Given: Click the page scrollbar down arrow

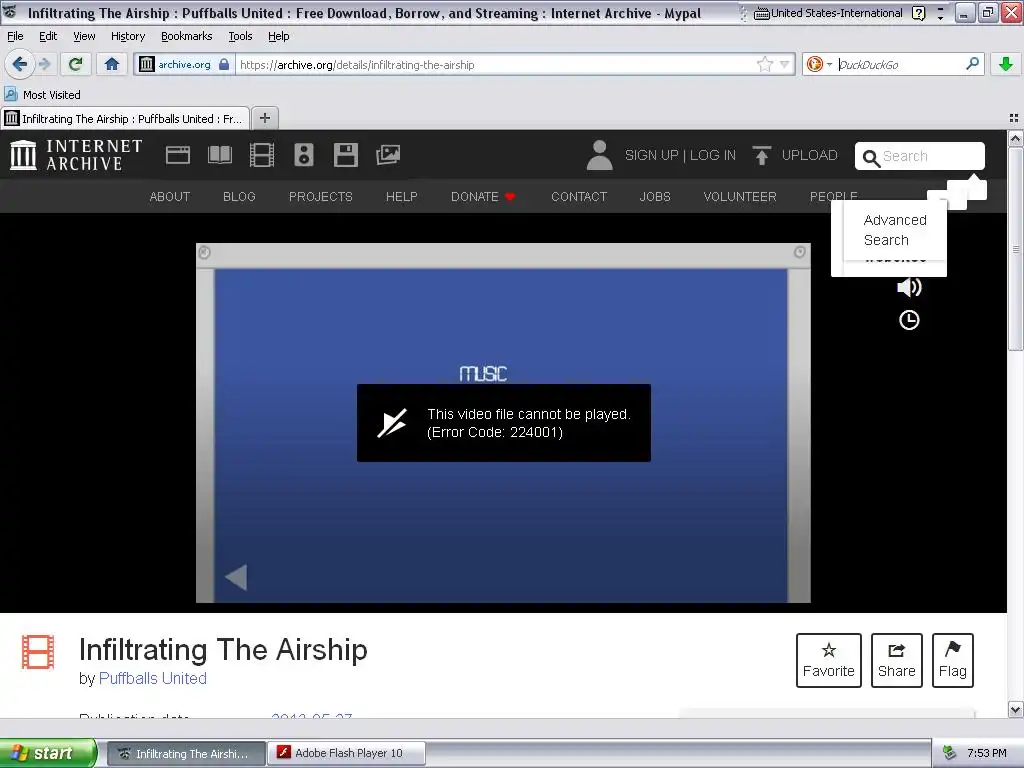Looking at the screenshot, I should pos(1015,709).
